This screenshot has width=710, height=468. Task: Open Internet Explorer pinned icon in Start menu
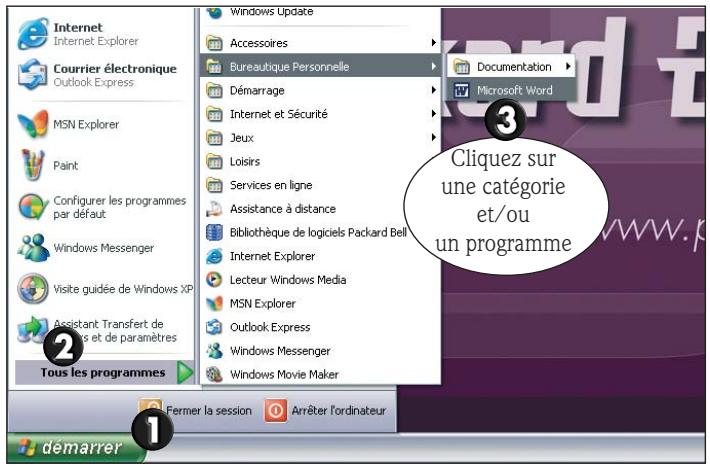tap(33, 33)
